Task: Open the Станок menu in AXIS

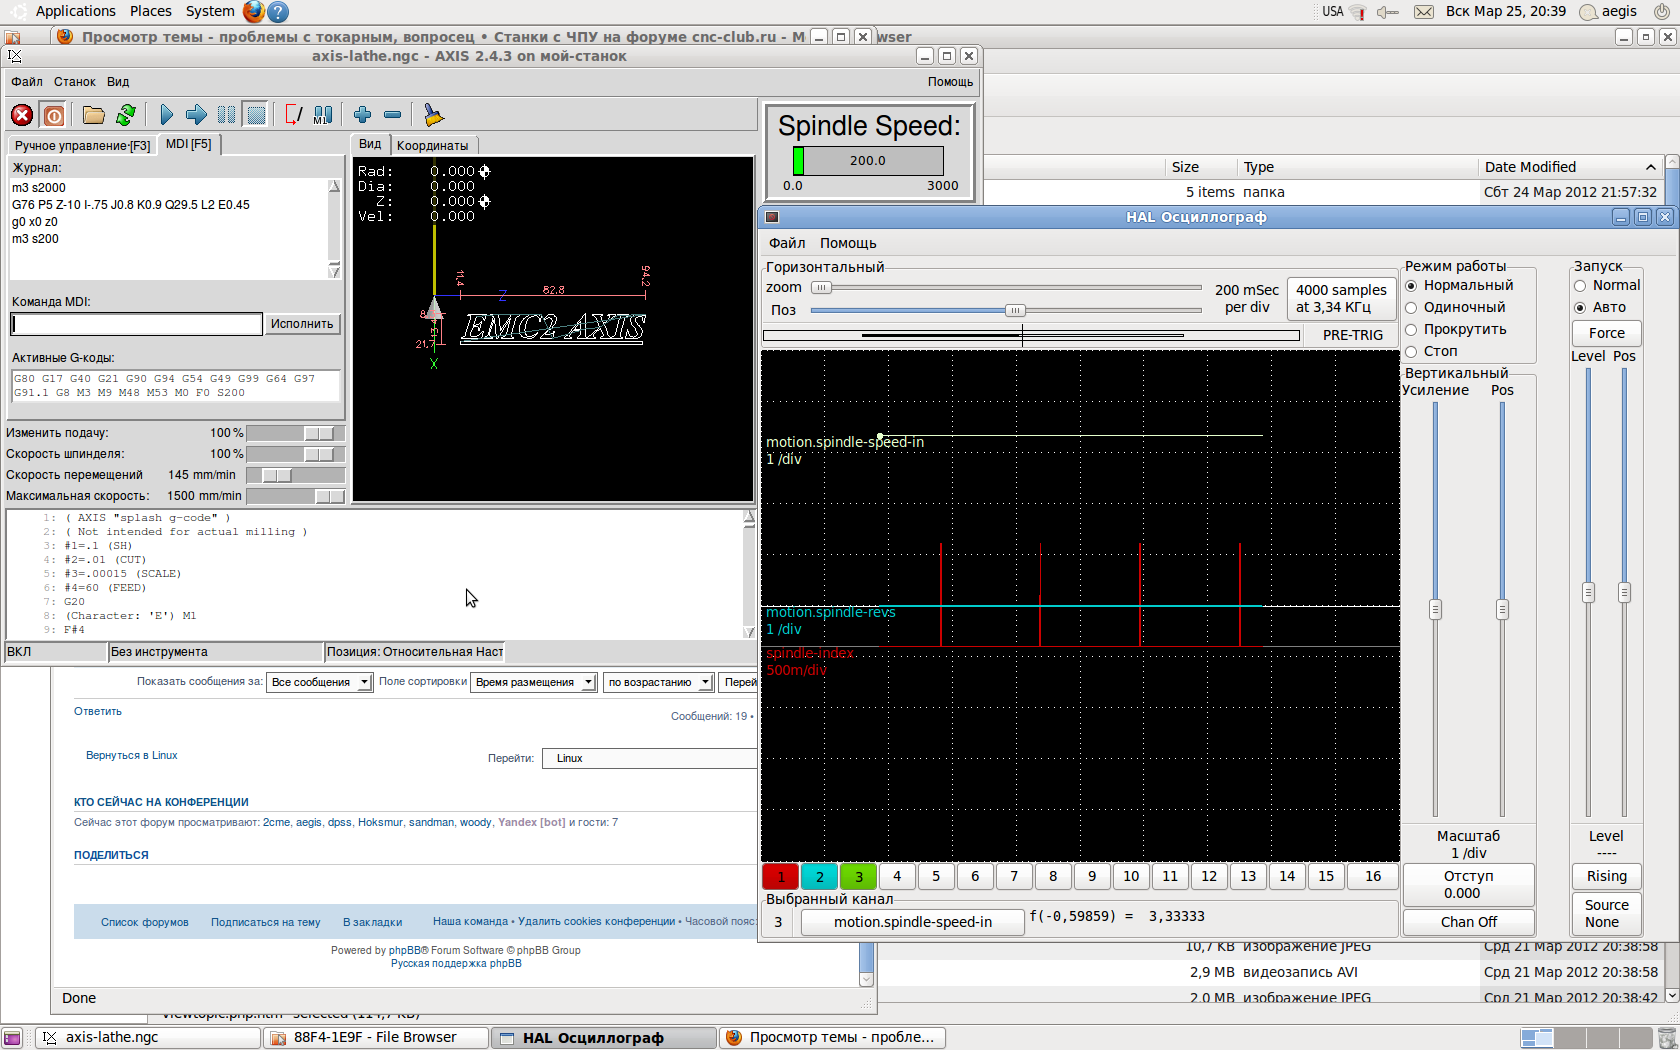Action: coord(74,82)
